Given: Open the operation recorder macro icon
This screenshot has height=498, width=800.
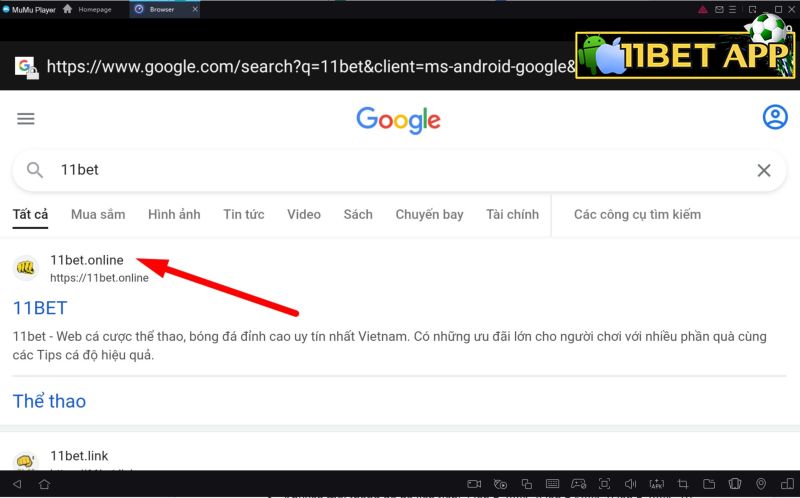Looking at the screenshot, I should pyautogui.click(x=501, y=484).
